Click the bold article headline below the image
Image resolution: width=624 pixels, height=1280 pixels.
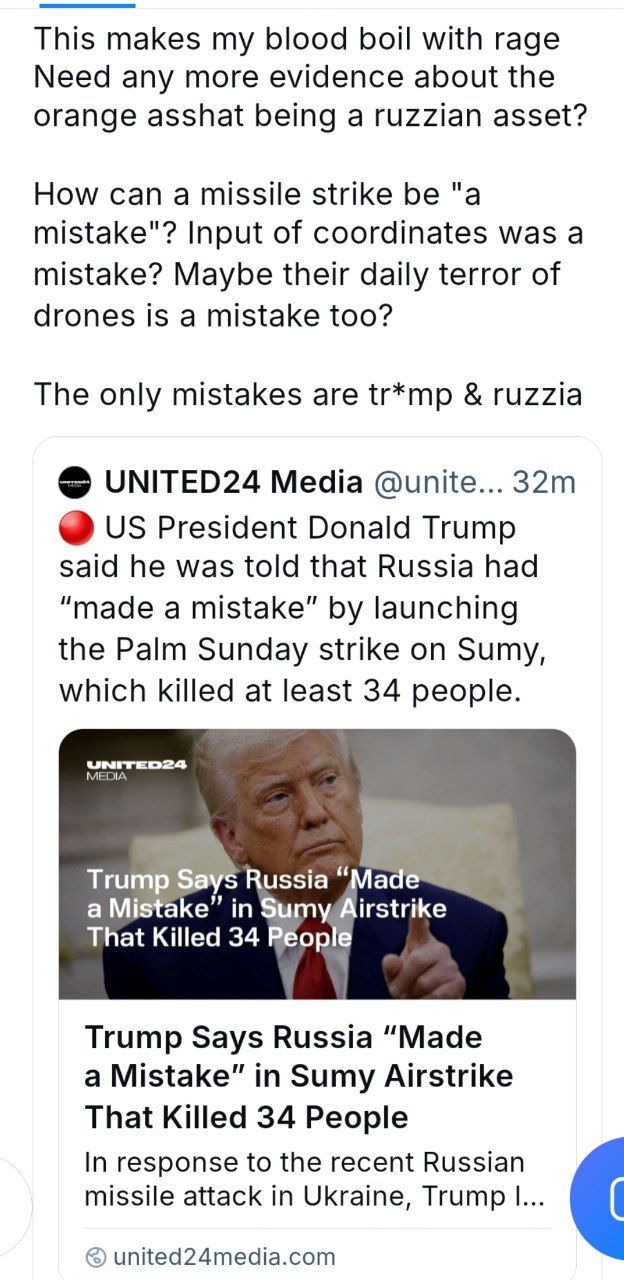pos(299,1076)
